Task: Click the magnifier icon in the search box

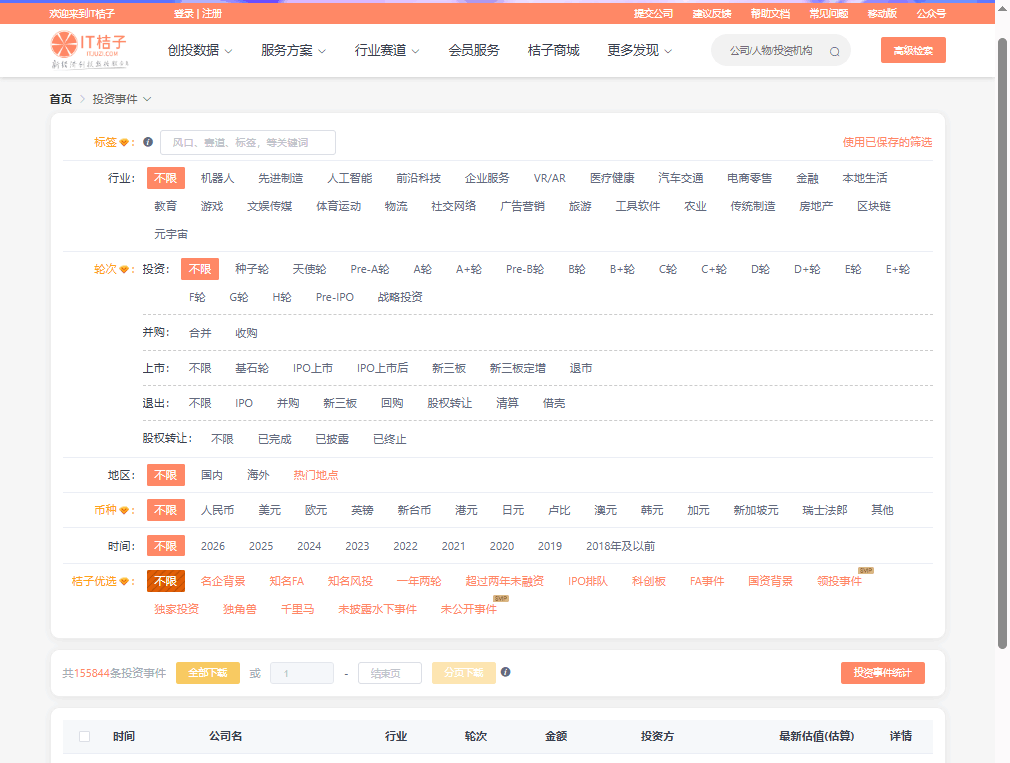Action: pyautogui.click(x=835, y=51)
